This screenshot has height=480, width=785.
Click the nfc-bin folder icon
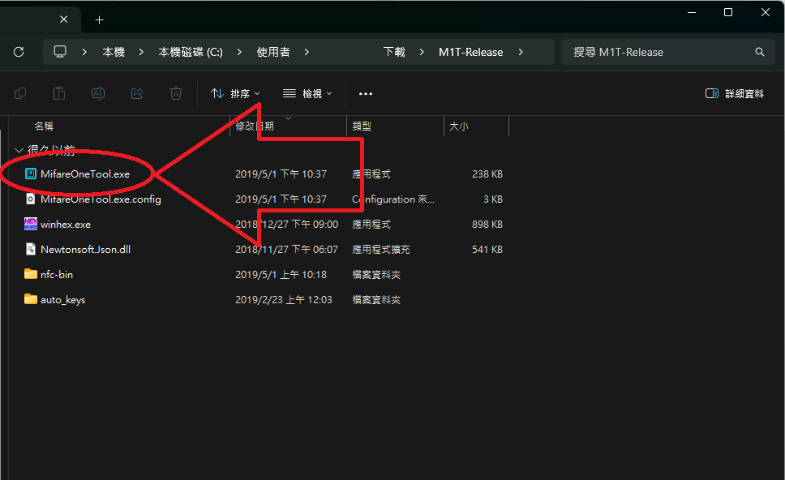31,274
